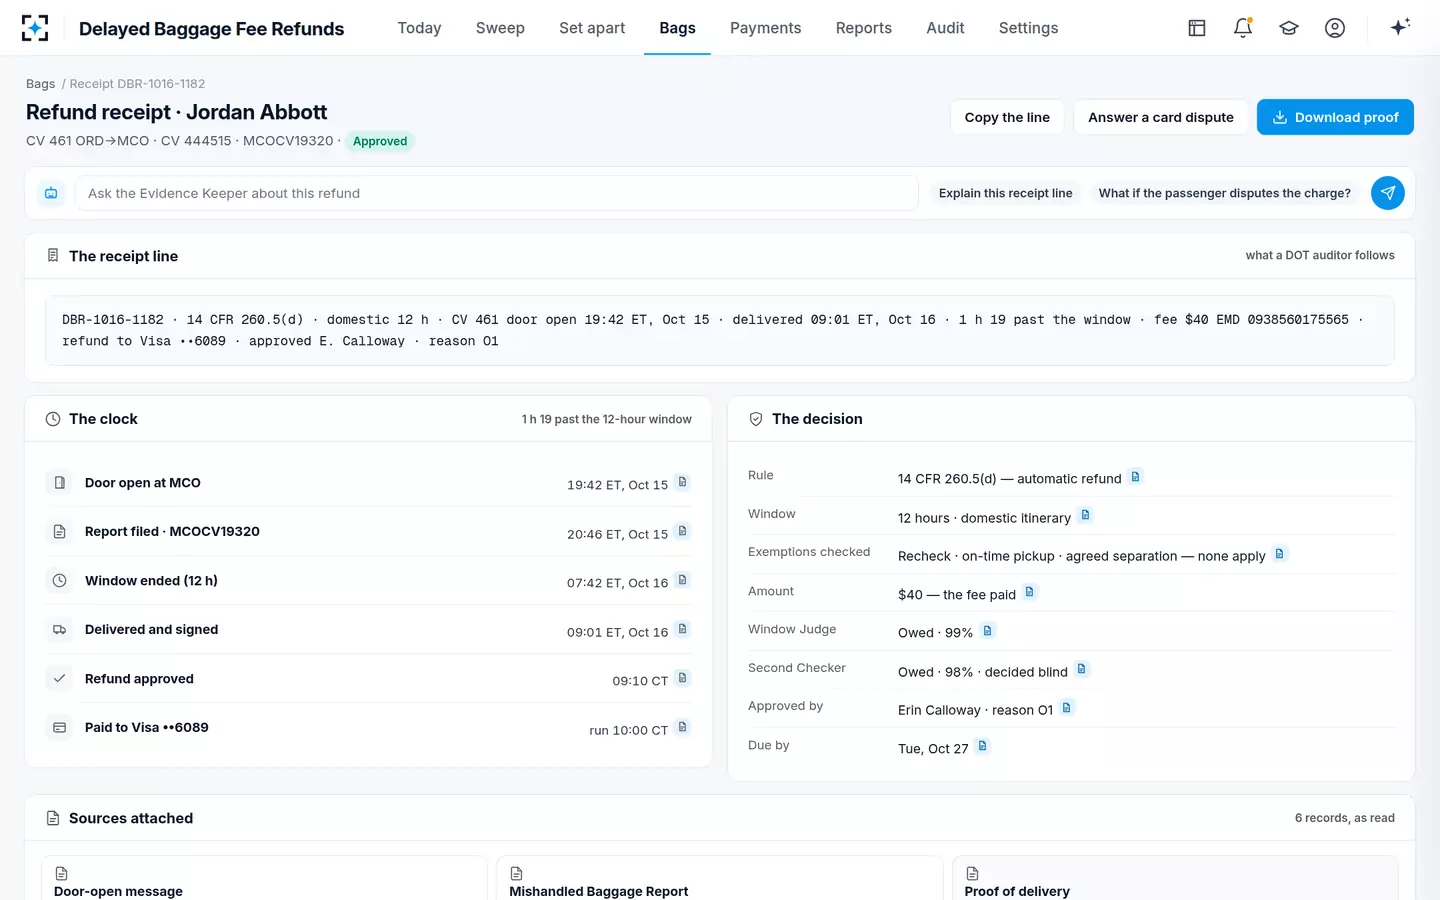Viewport: 1440px width, 900px height.
Task: Focus the Ask the Evidence Keeper field
Action: point(497,193)
